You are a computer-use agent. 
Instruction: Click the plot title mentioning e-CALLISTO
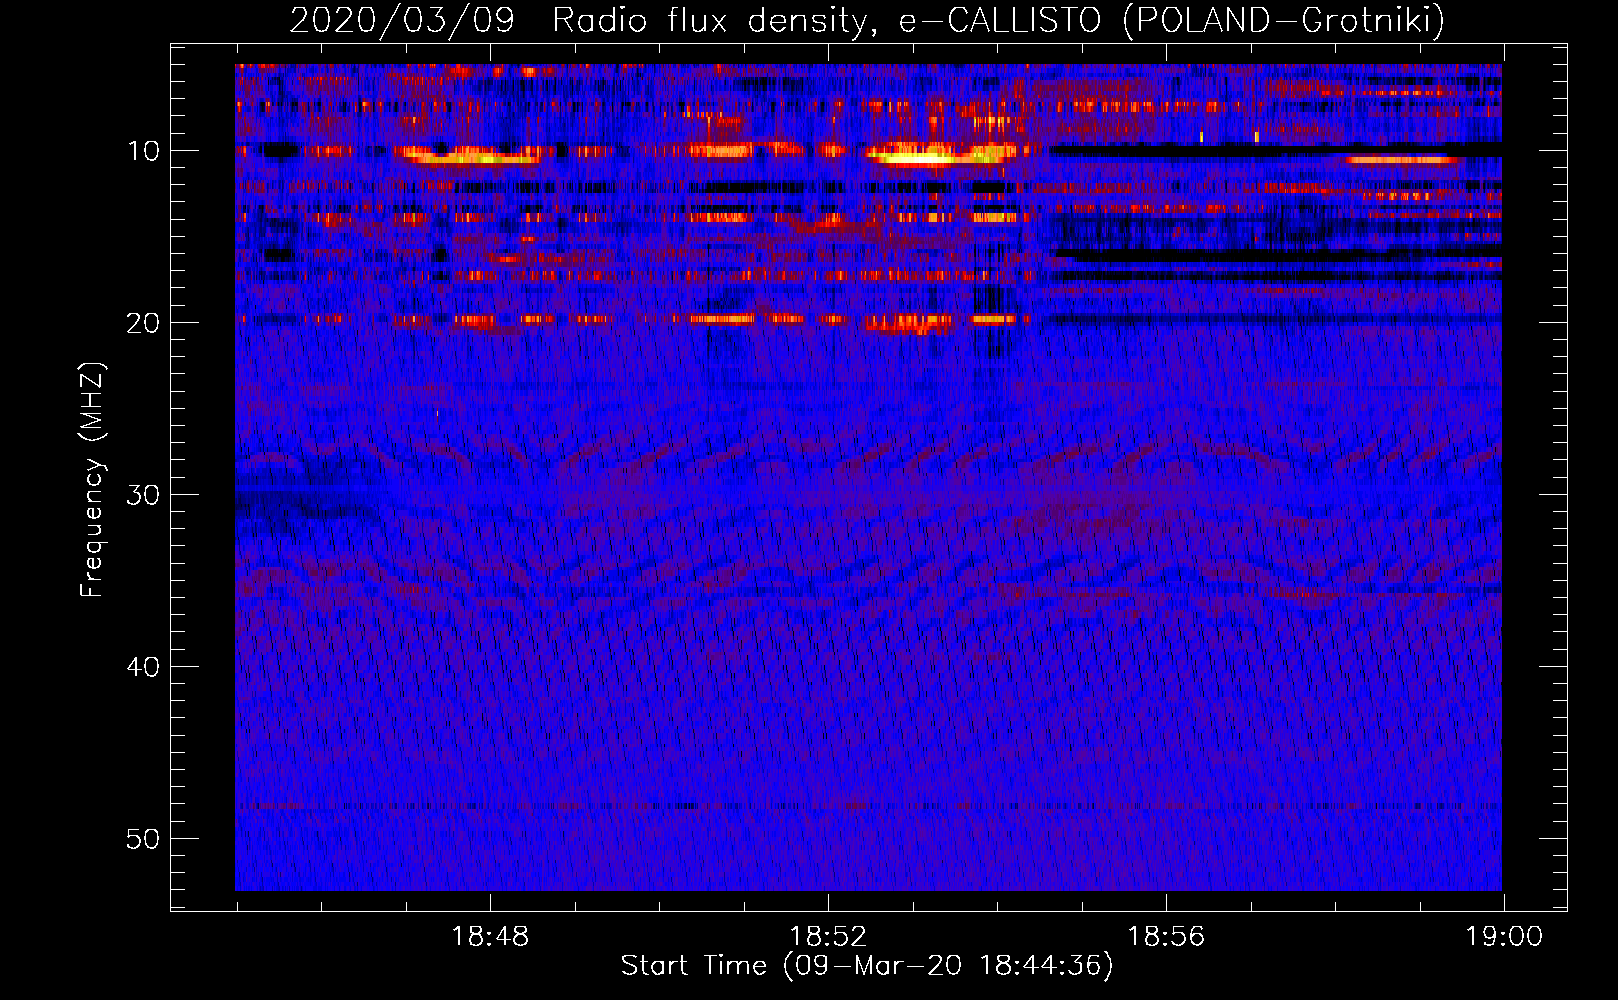coord(867,20)
